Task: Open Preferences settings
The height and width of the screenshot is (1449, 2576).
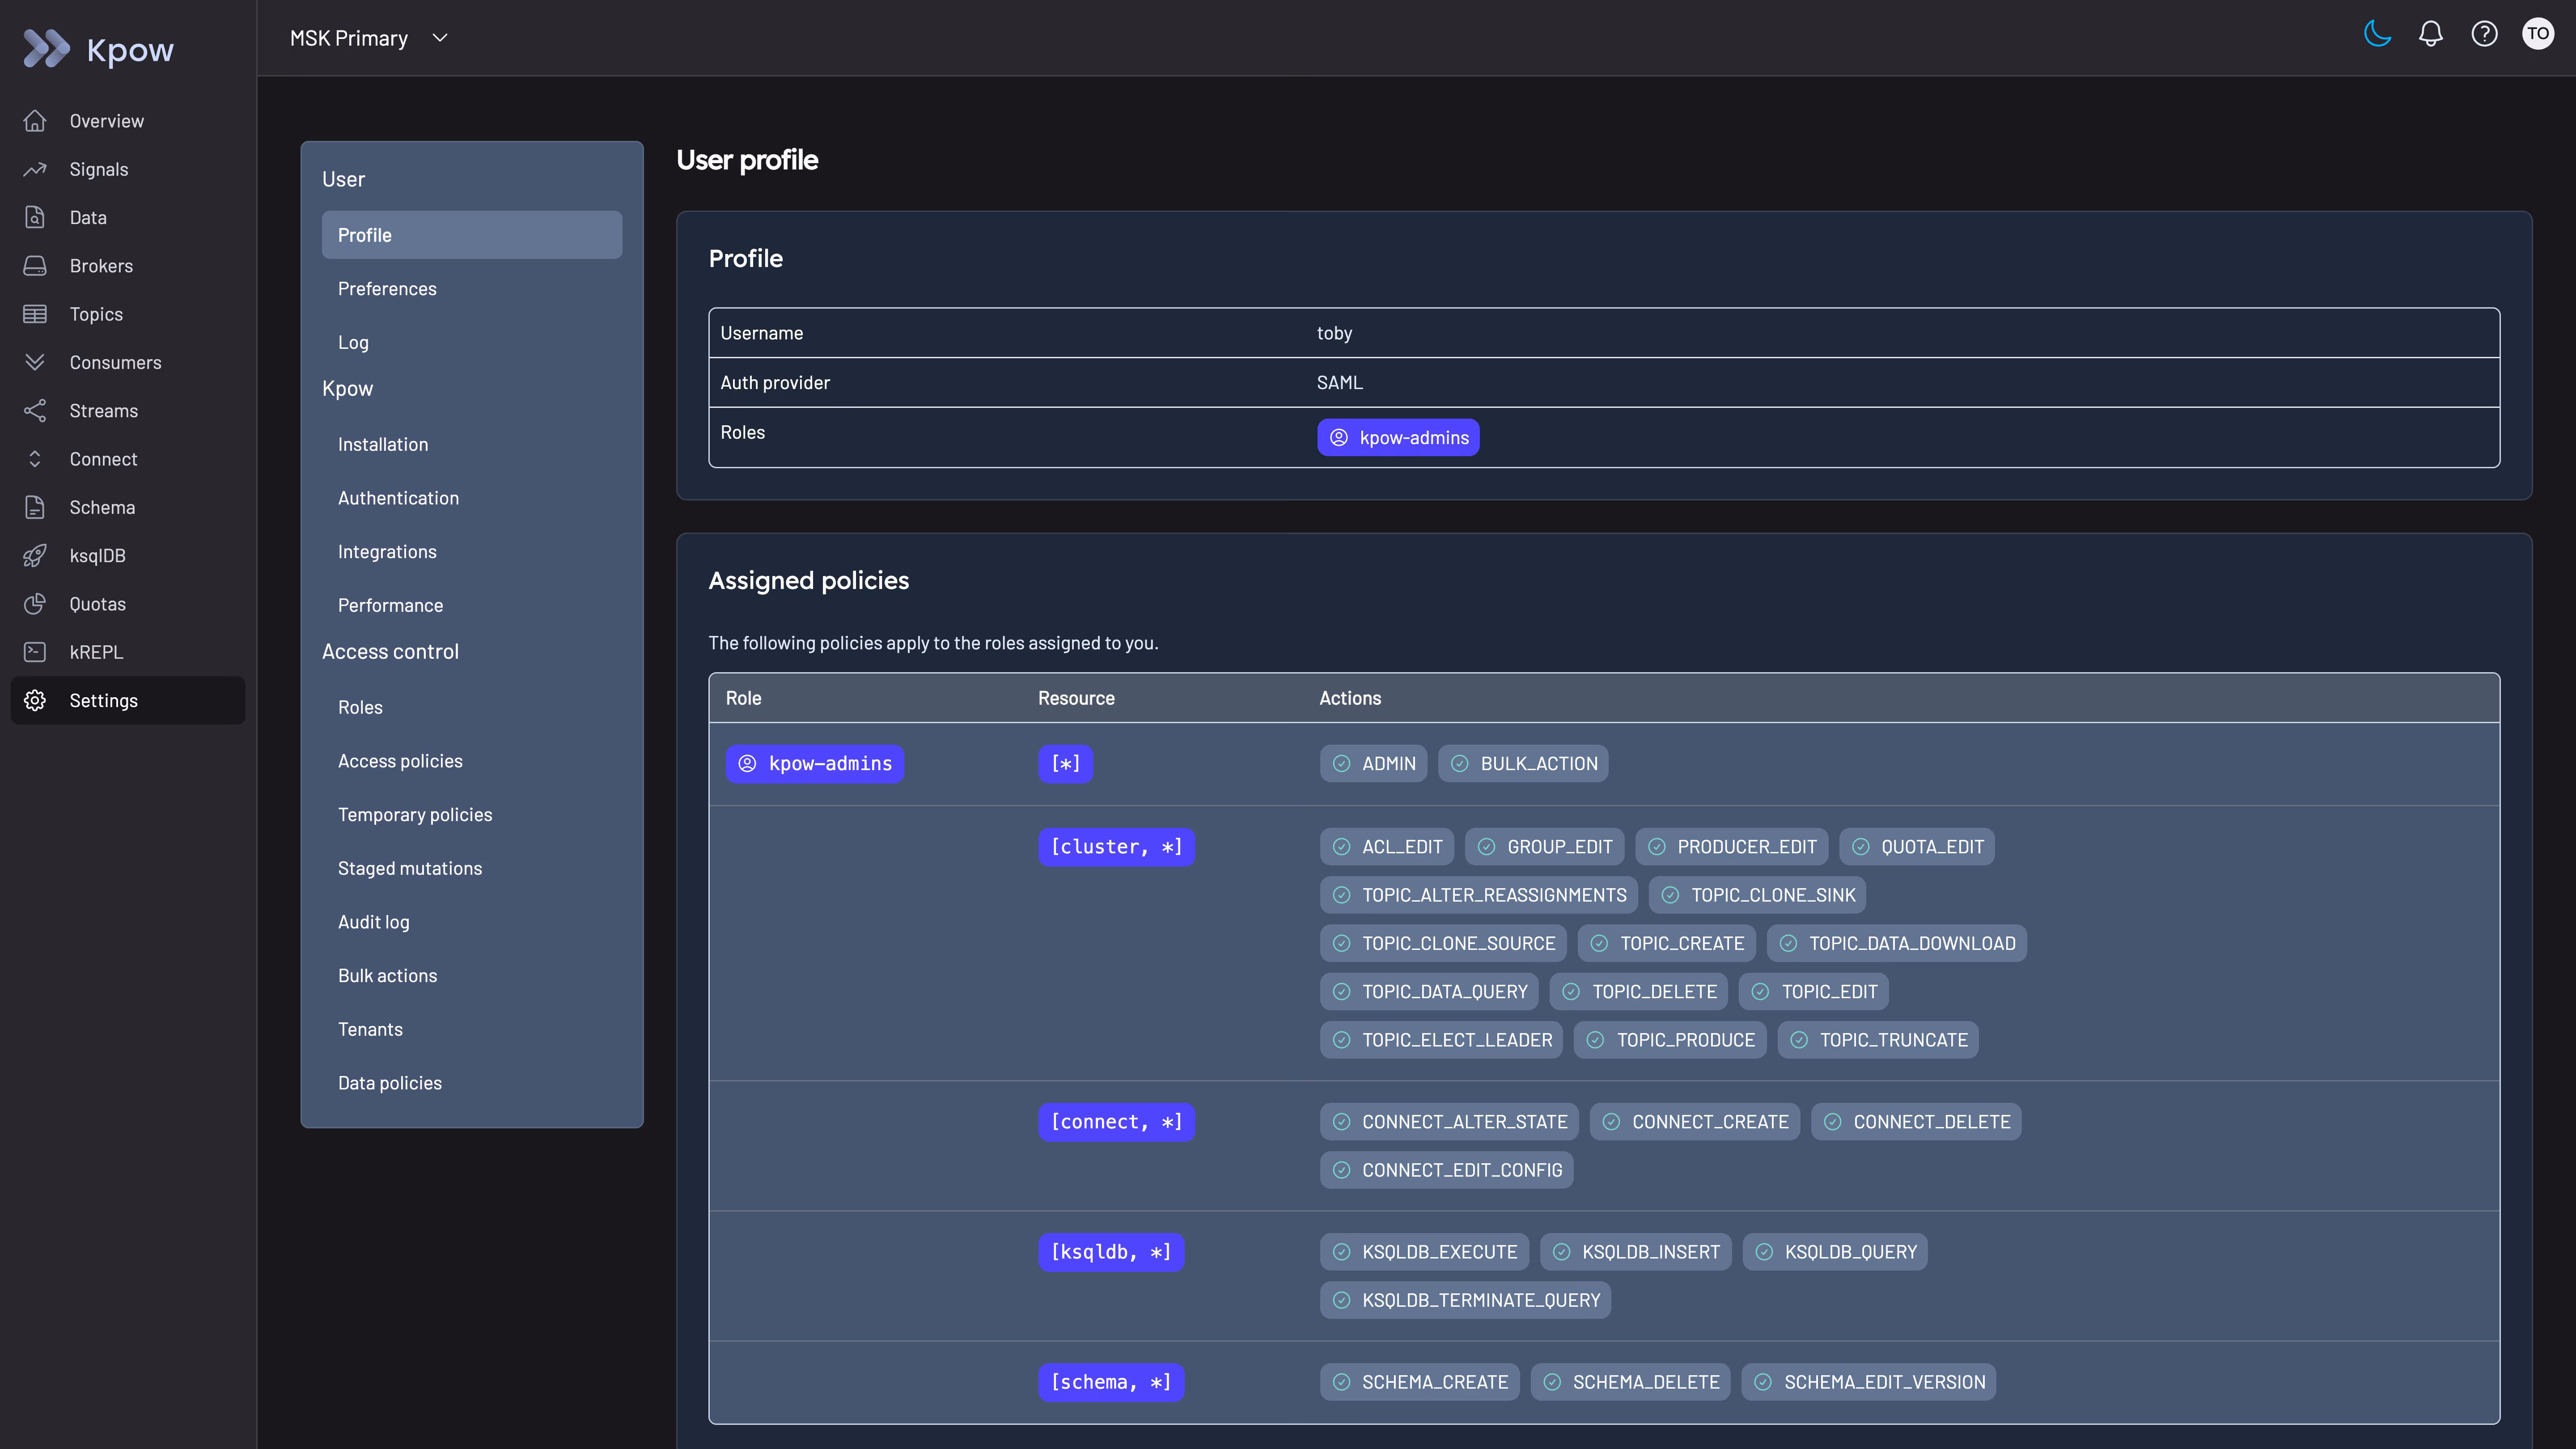Action: point(387,289)
